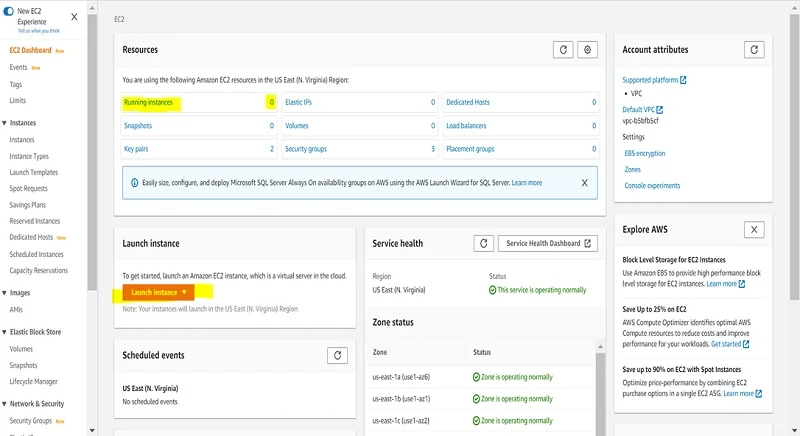Open Reserved Instances in sidebar
This screenshot has height=436, width=800.
coord(35,221)
